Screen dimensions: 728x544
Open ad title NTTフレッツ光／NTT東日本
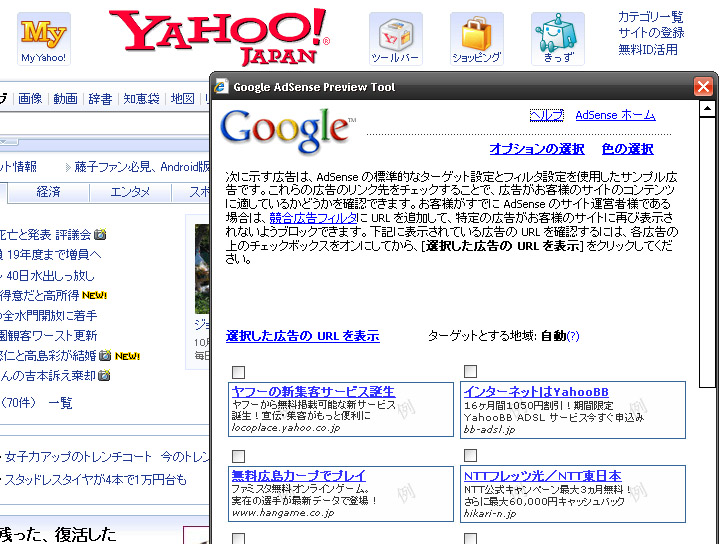click(543, 476)
